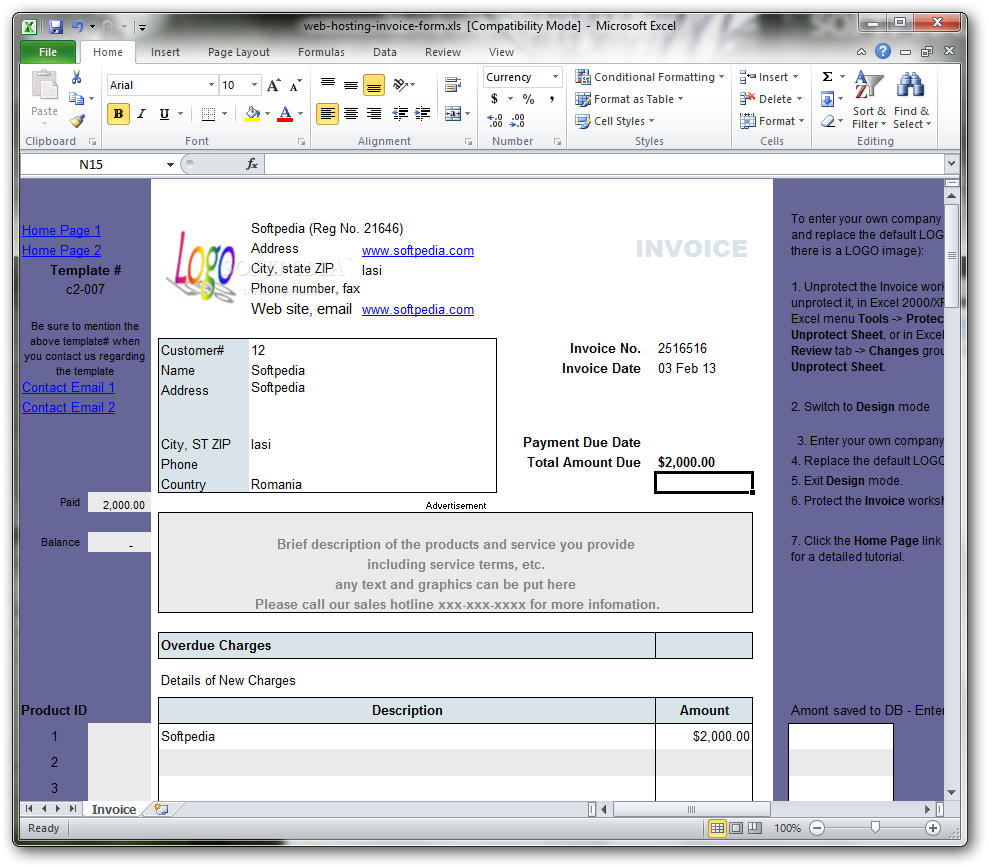Open the Name Box dropdown arrow
988x867 pixels.
(x=170, y=164)
